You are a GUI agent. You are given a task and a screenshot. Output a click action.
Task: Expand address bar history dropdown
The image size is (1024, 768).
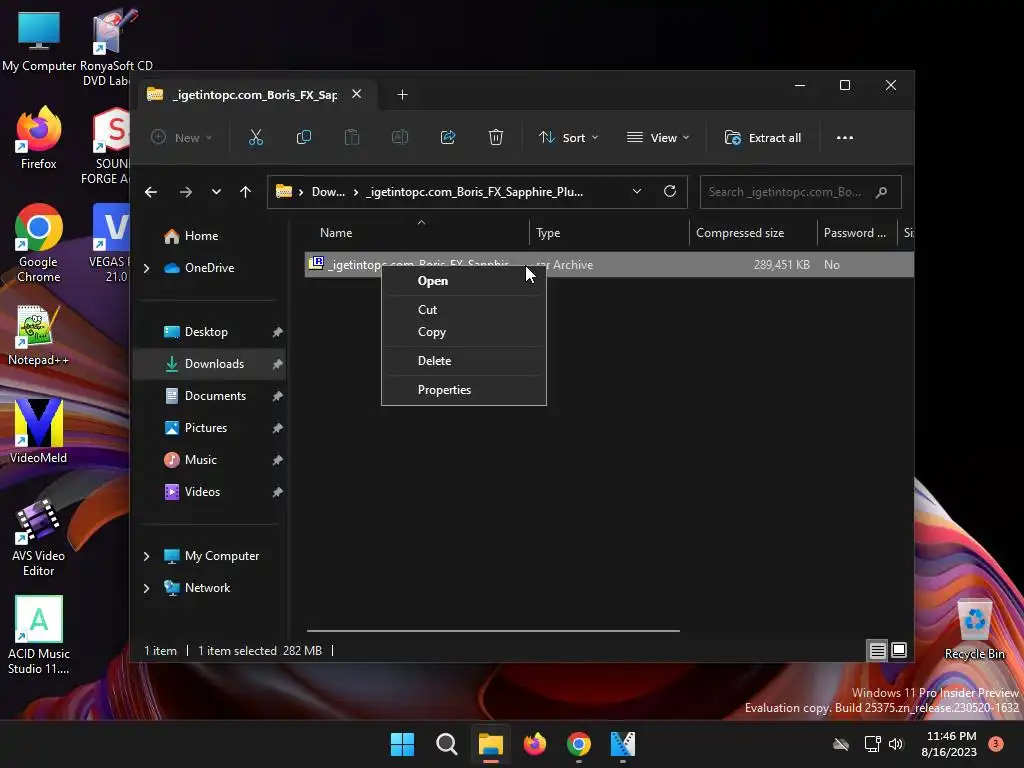tap(637, 191)
